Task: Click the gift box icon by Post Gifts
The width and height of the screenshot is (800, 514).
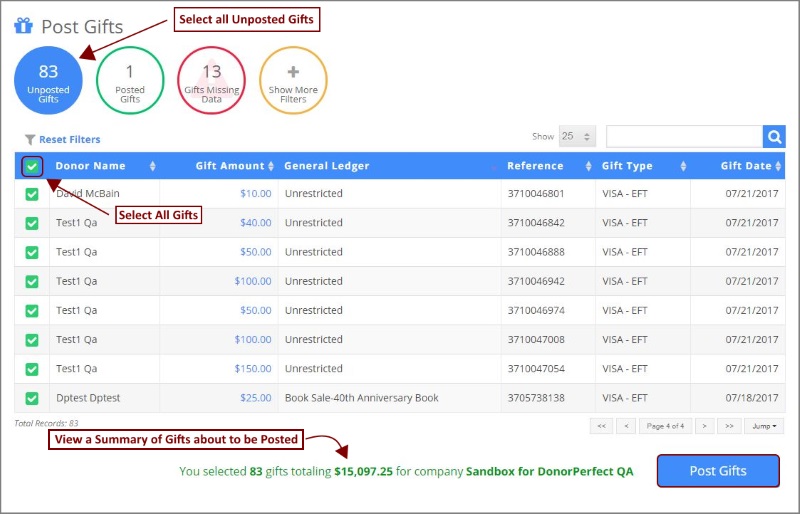Action: (x=23, y=26)
